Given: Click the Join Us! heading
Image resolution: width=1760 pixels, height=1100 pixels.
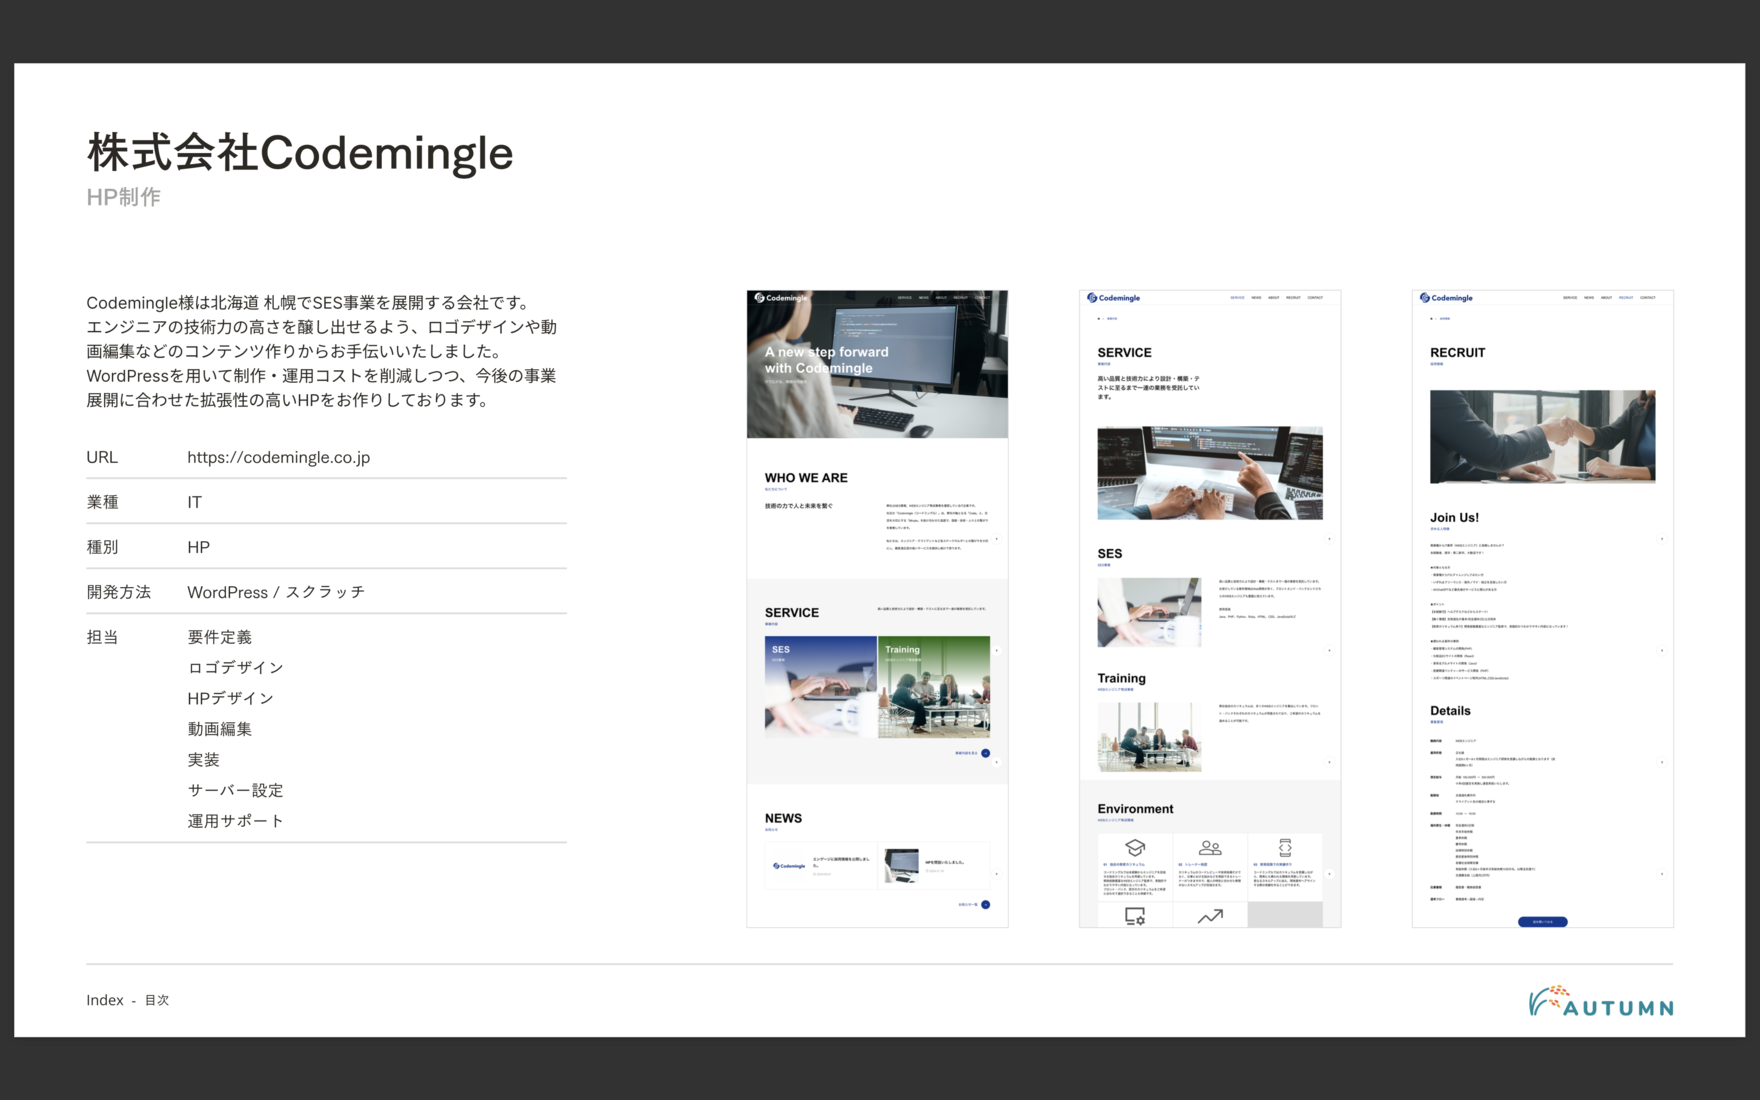Looking at the screenshot, I should 1454,517.
